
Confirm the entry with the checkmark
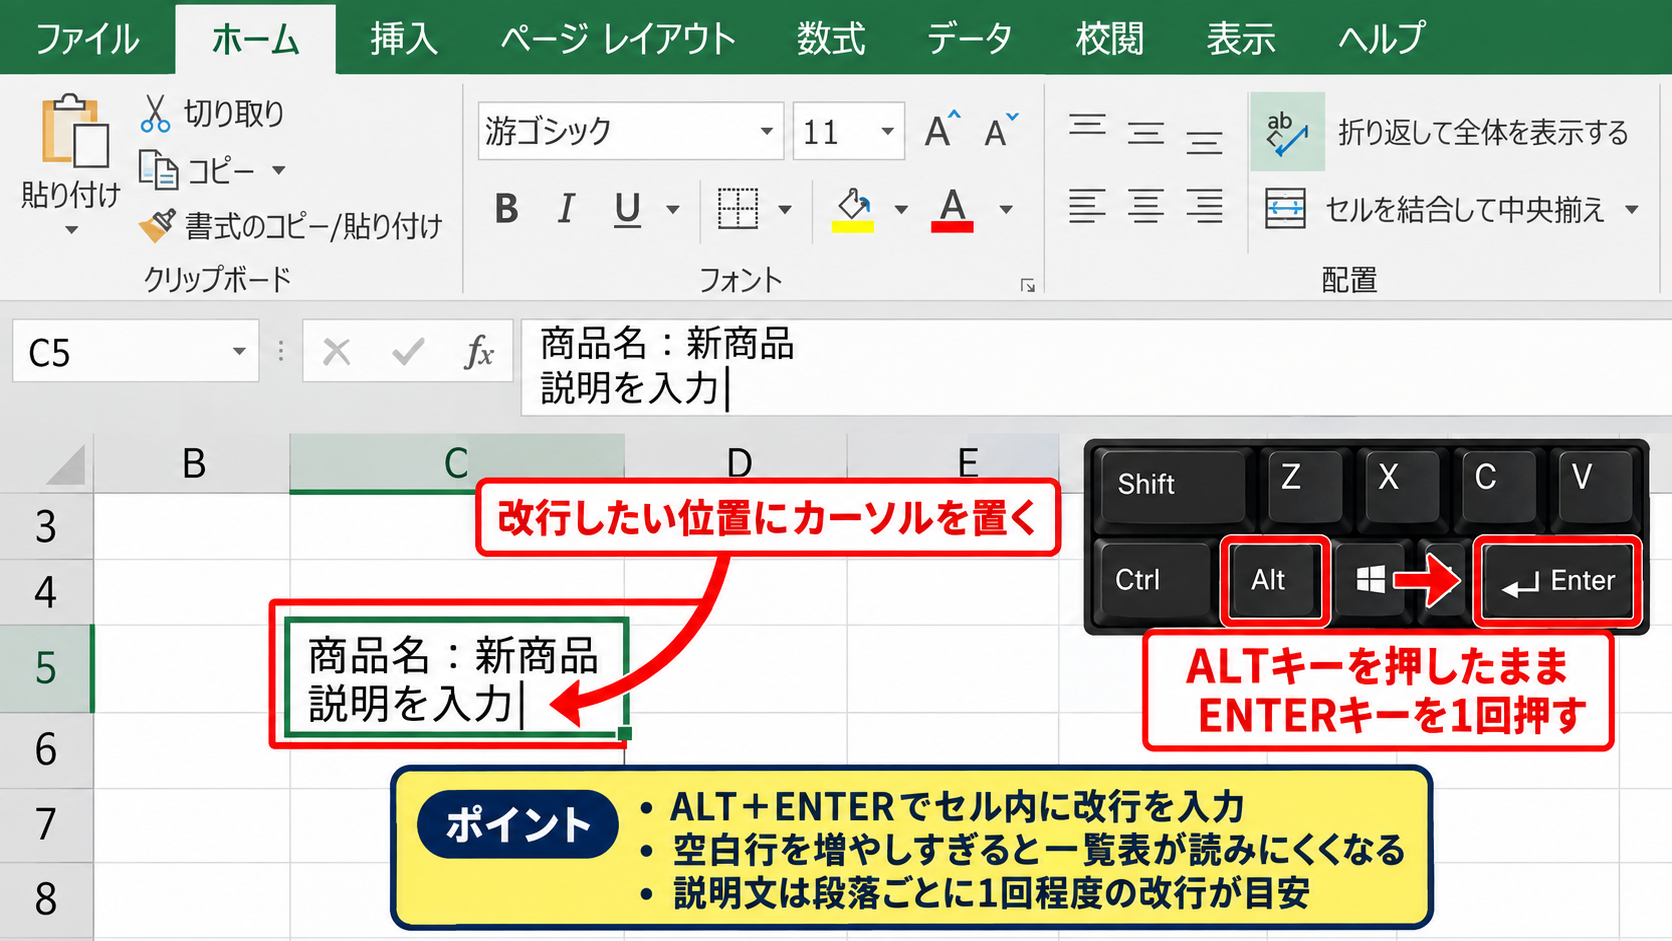click(x=408, y=351)
